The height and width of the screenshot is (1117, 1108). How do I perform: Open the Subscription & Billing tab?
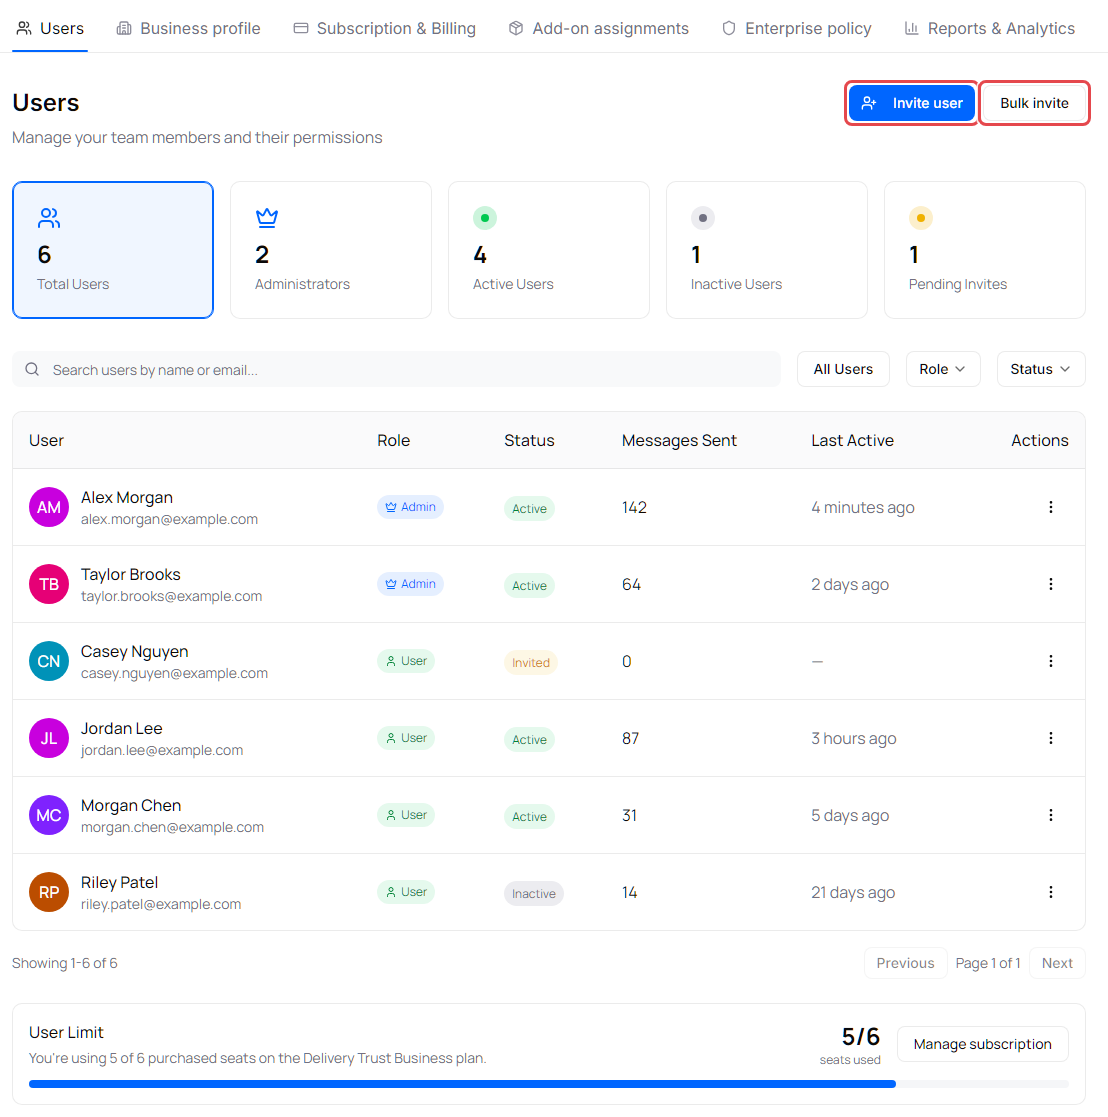tap(385, 28)
